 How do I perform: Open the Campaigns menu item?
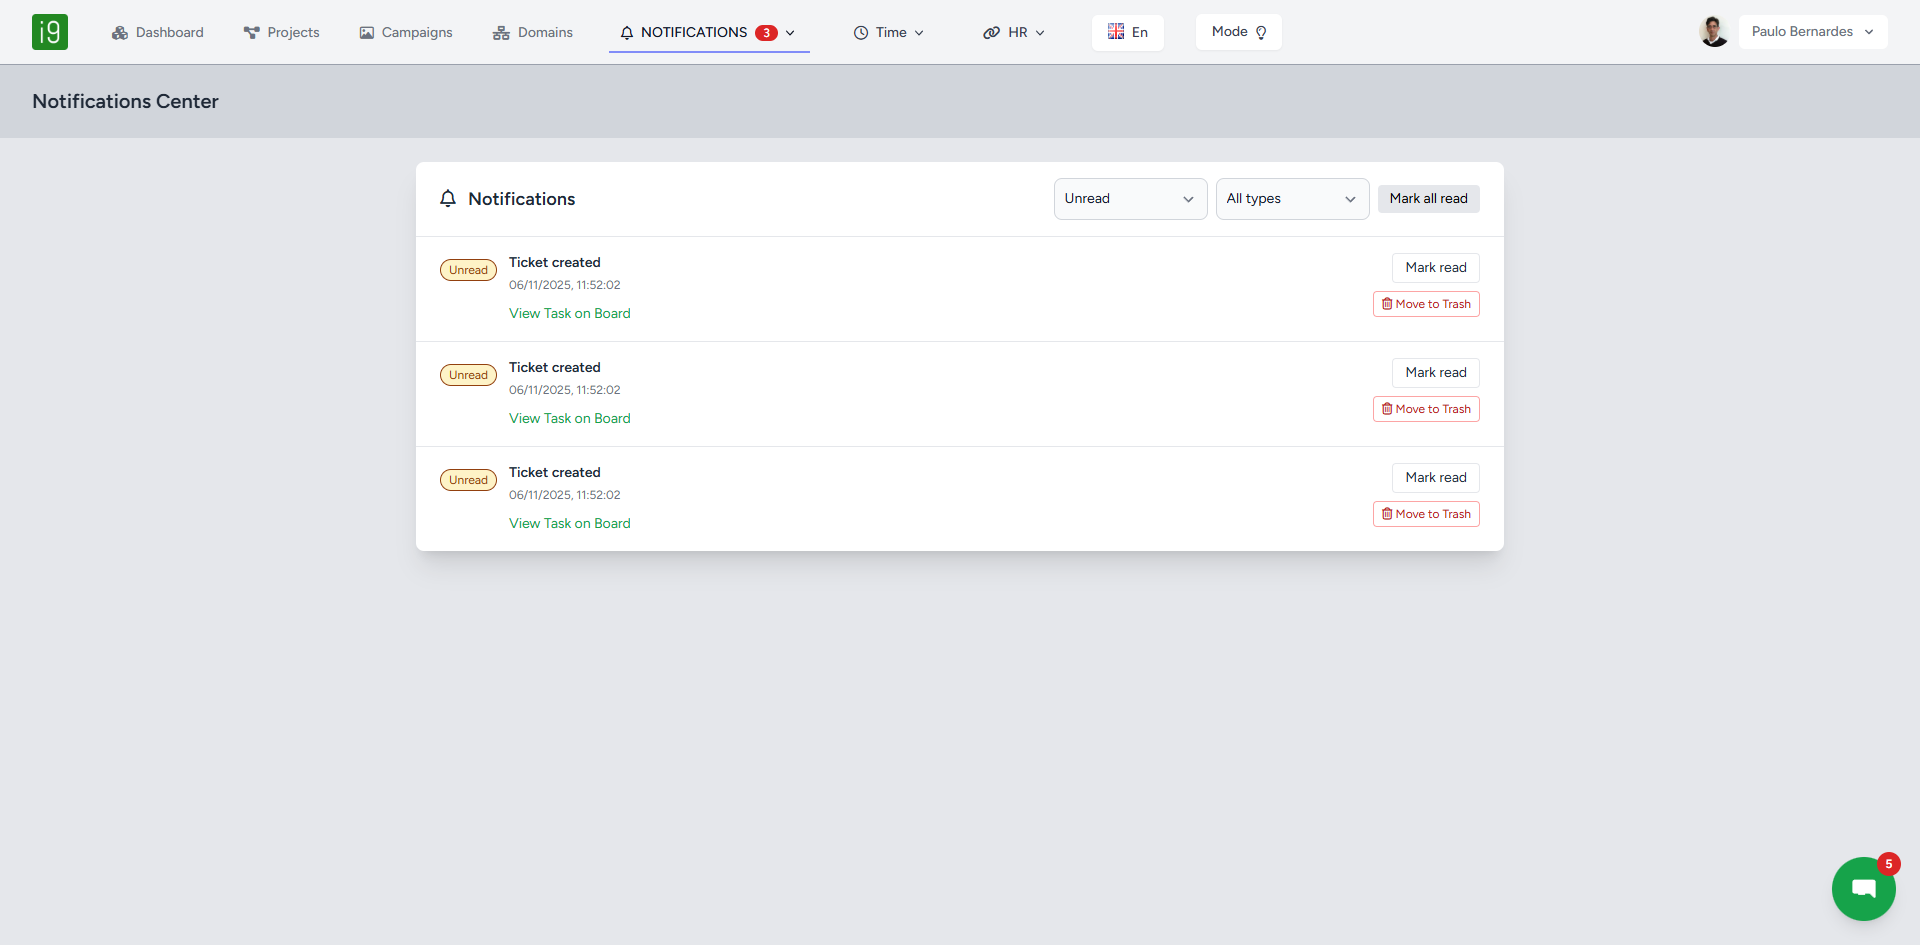[x=406, y=33]
